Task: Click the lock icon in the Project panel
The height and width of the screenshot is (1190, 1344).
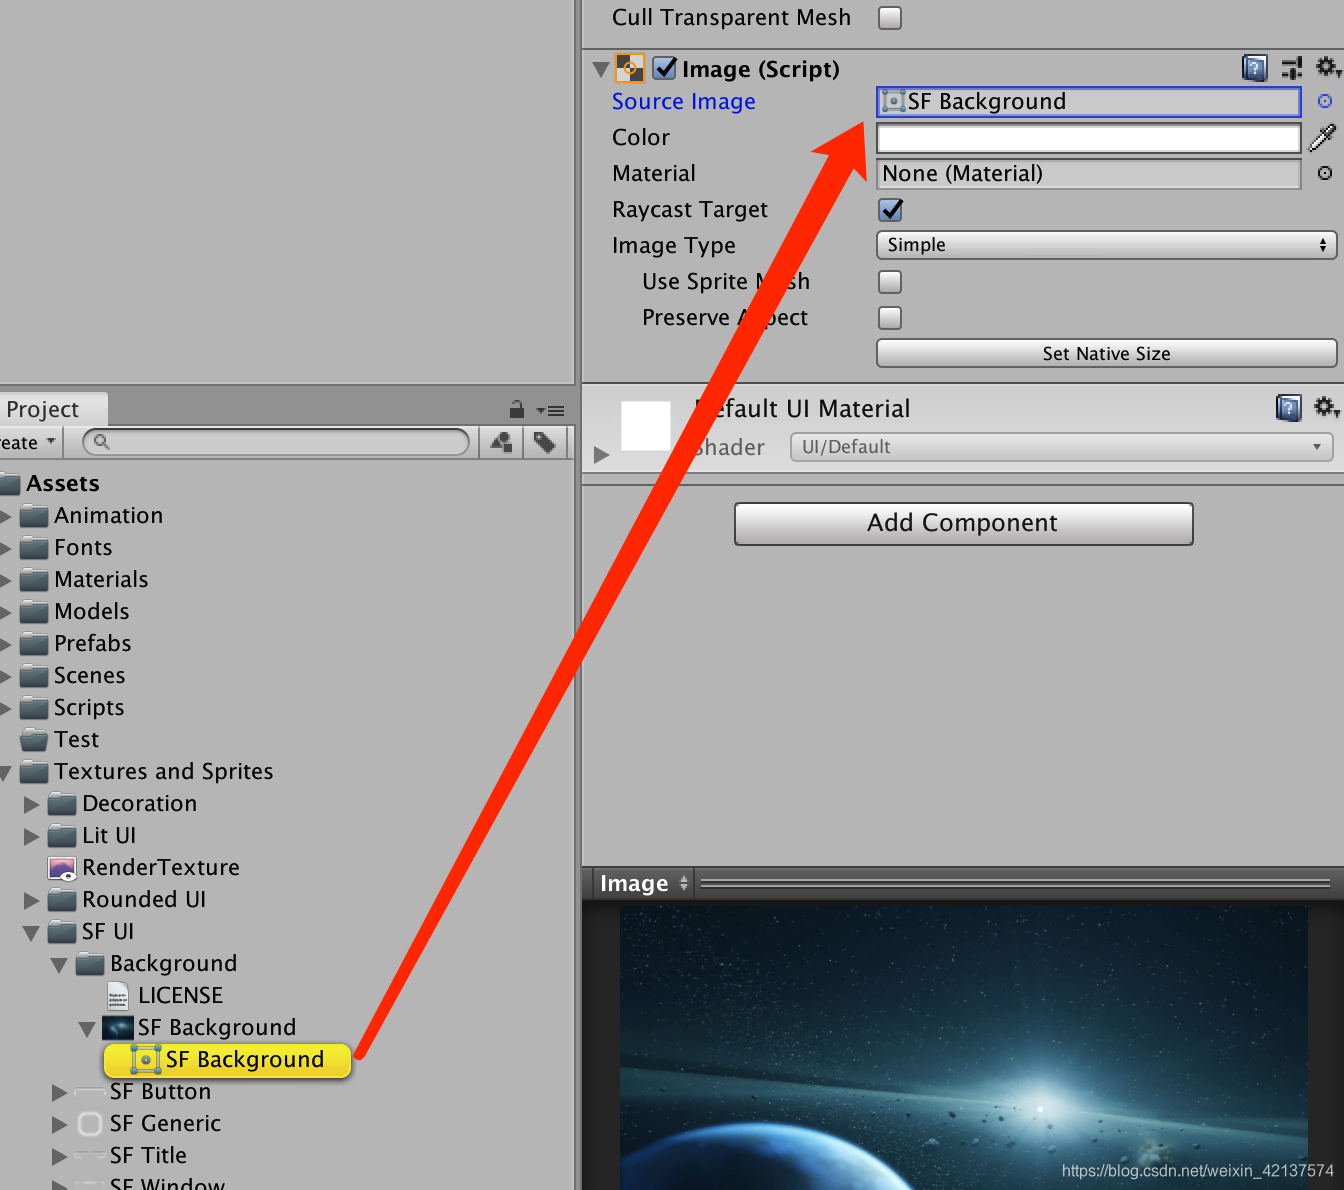Action: tap(516, 409)
